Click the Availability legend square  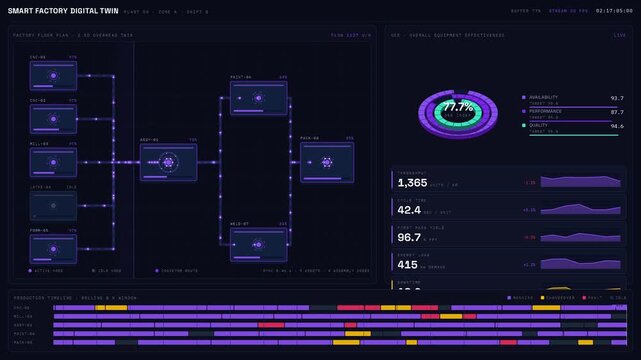pos(524,97)
